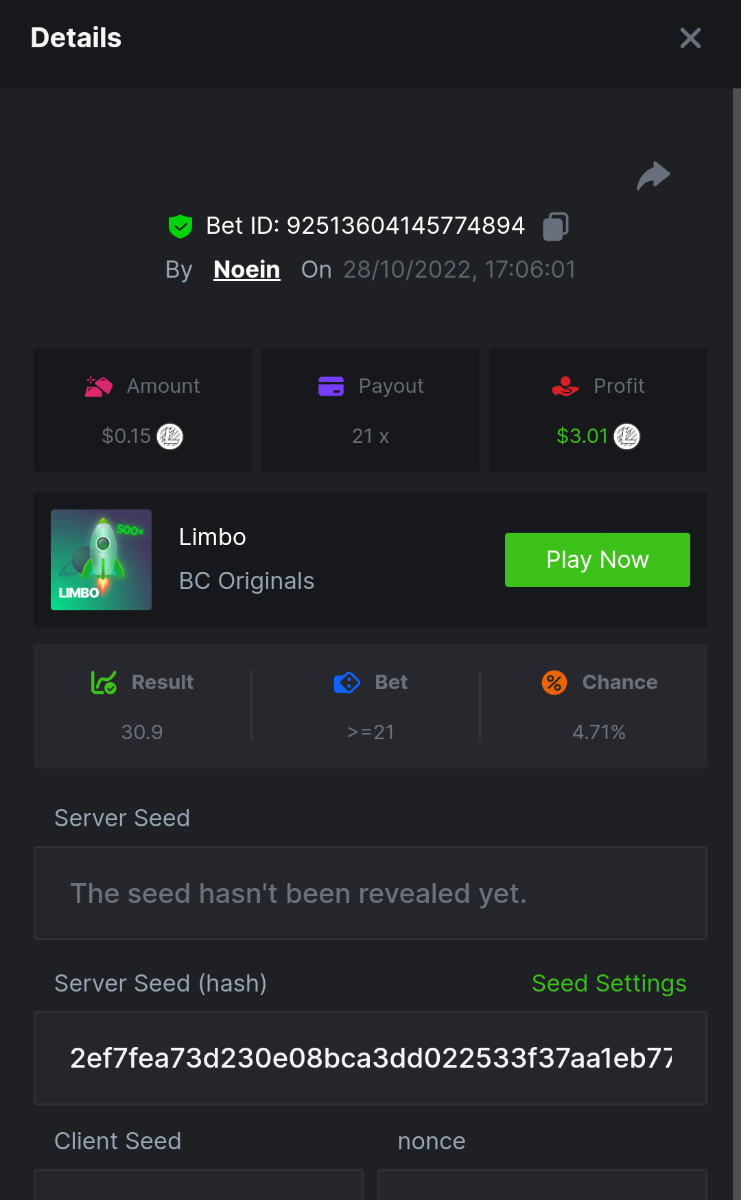Viewport: 741px width, 1200px height.
Task: Copy the Bet ID using copy icon
Action: click(555, 227)
